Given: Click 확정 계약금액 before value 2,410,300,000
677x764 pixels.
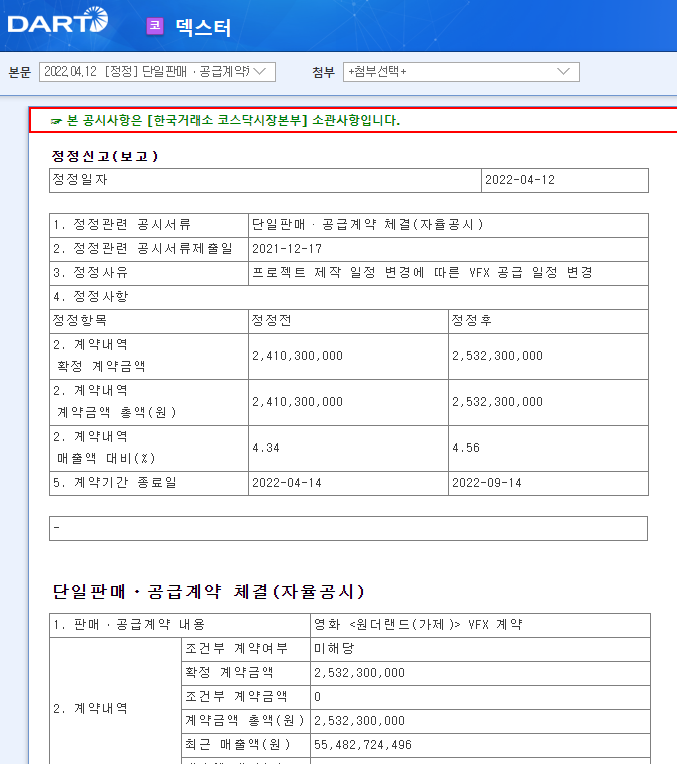Looking at the screenshot, I should point(297,356).
